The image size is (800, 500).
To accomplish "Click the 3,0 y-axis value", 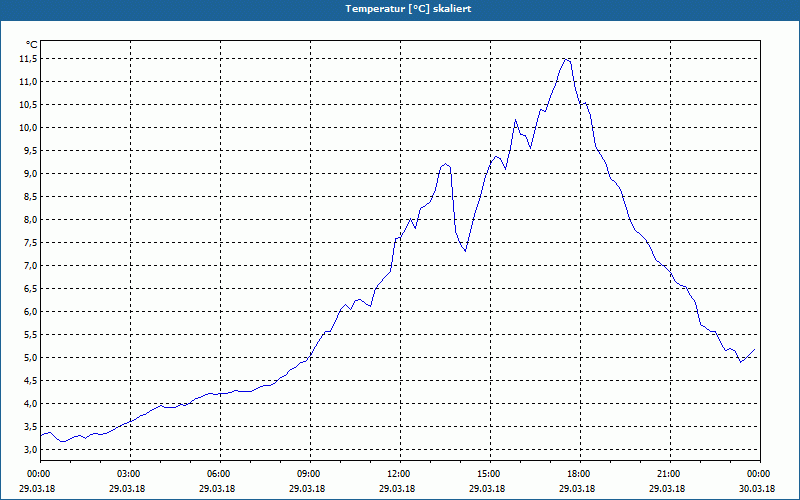I will [30, 449].
